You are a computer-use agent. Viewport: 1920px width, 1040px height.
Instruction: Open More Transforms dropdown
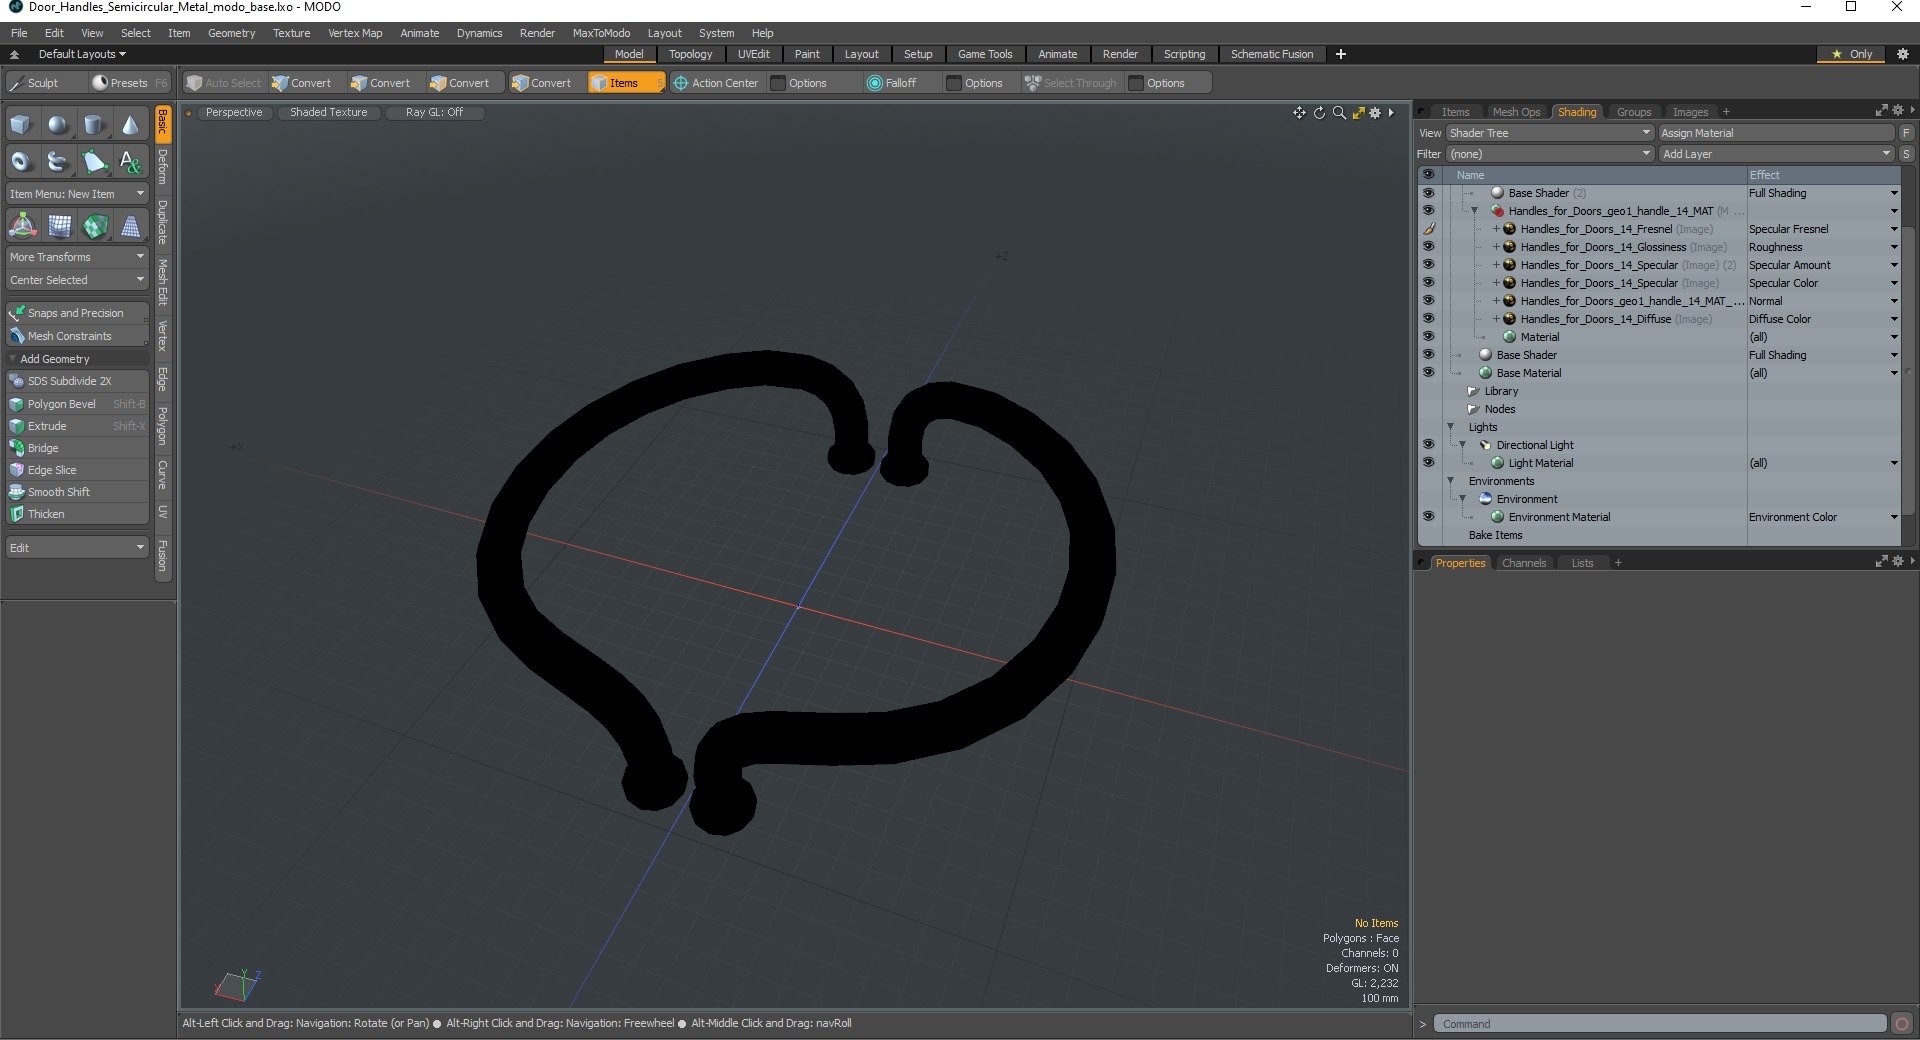(x=77, y=257)
